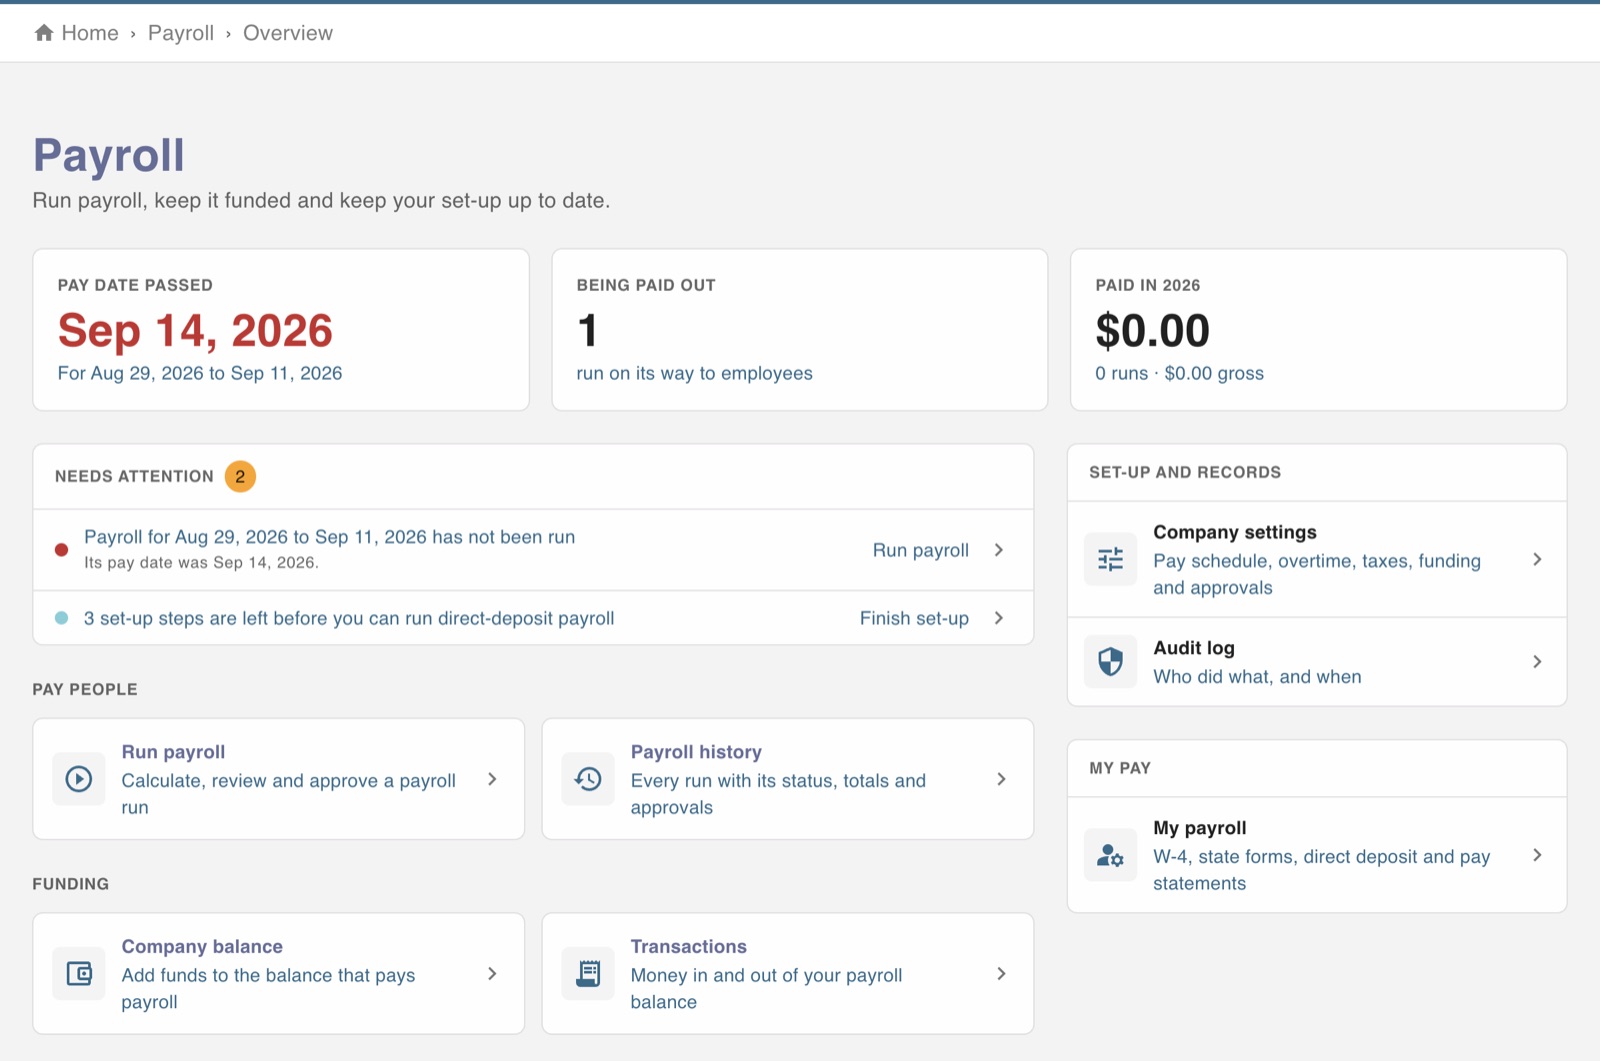
Task: Expand the chevron next to Finish set-up
Action: (998, 618)
